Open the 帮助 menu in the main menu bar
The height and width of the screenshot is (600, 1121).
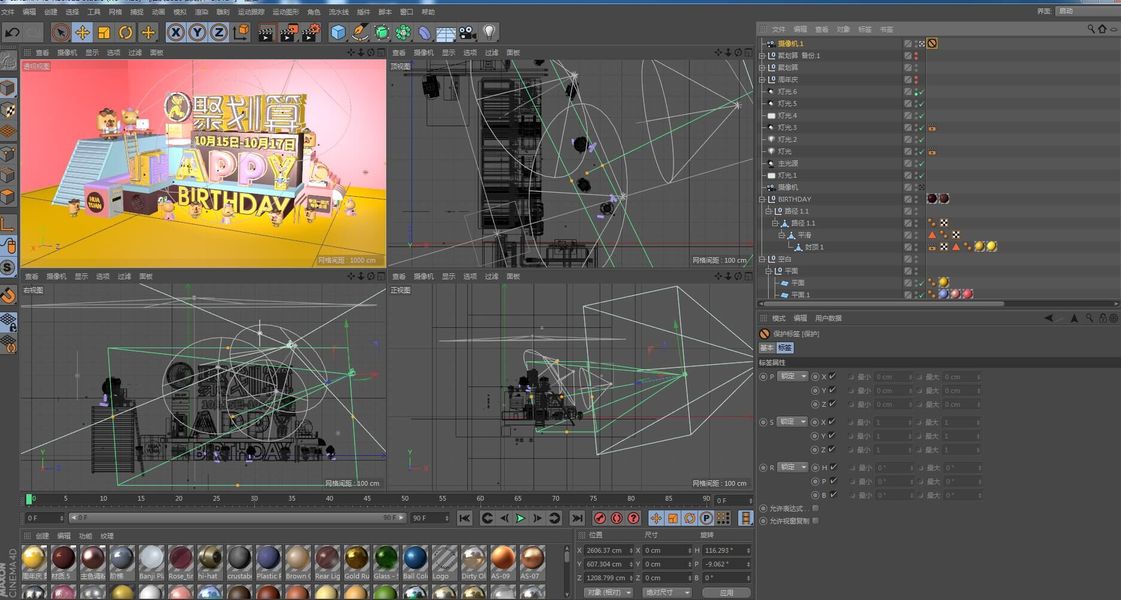[x=428, y=12]
